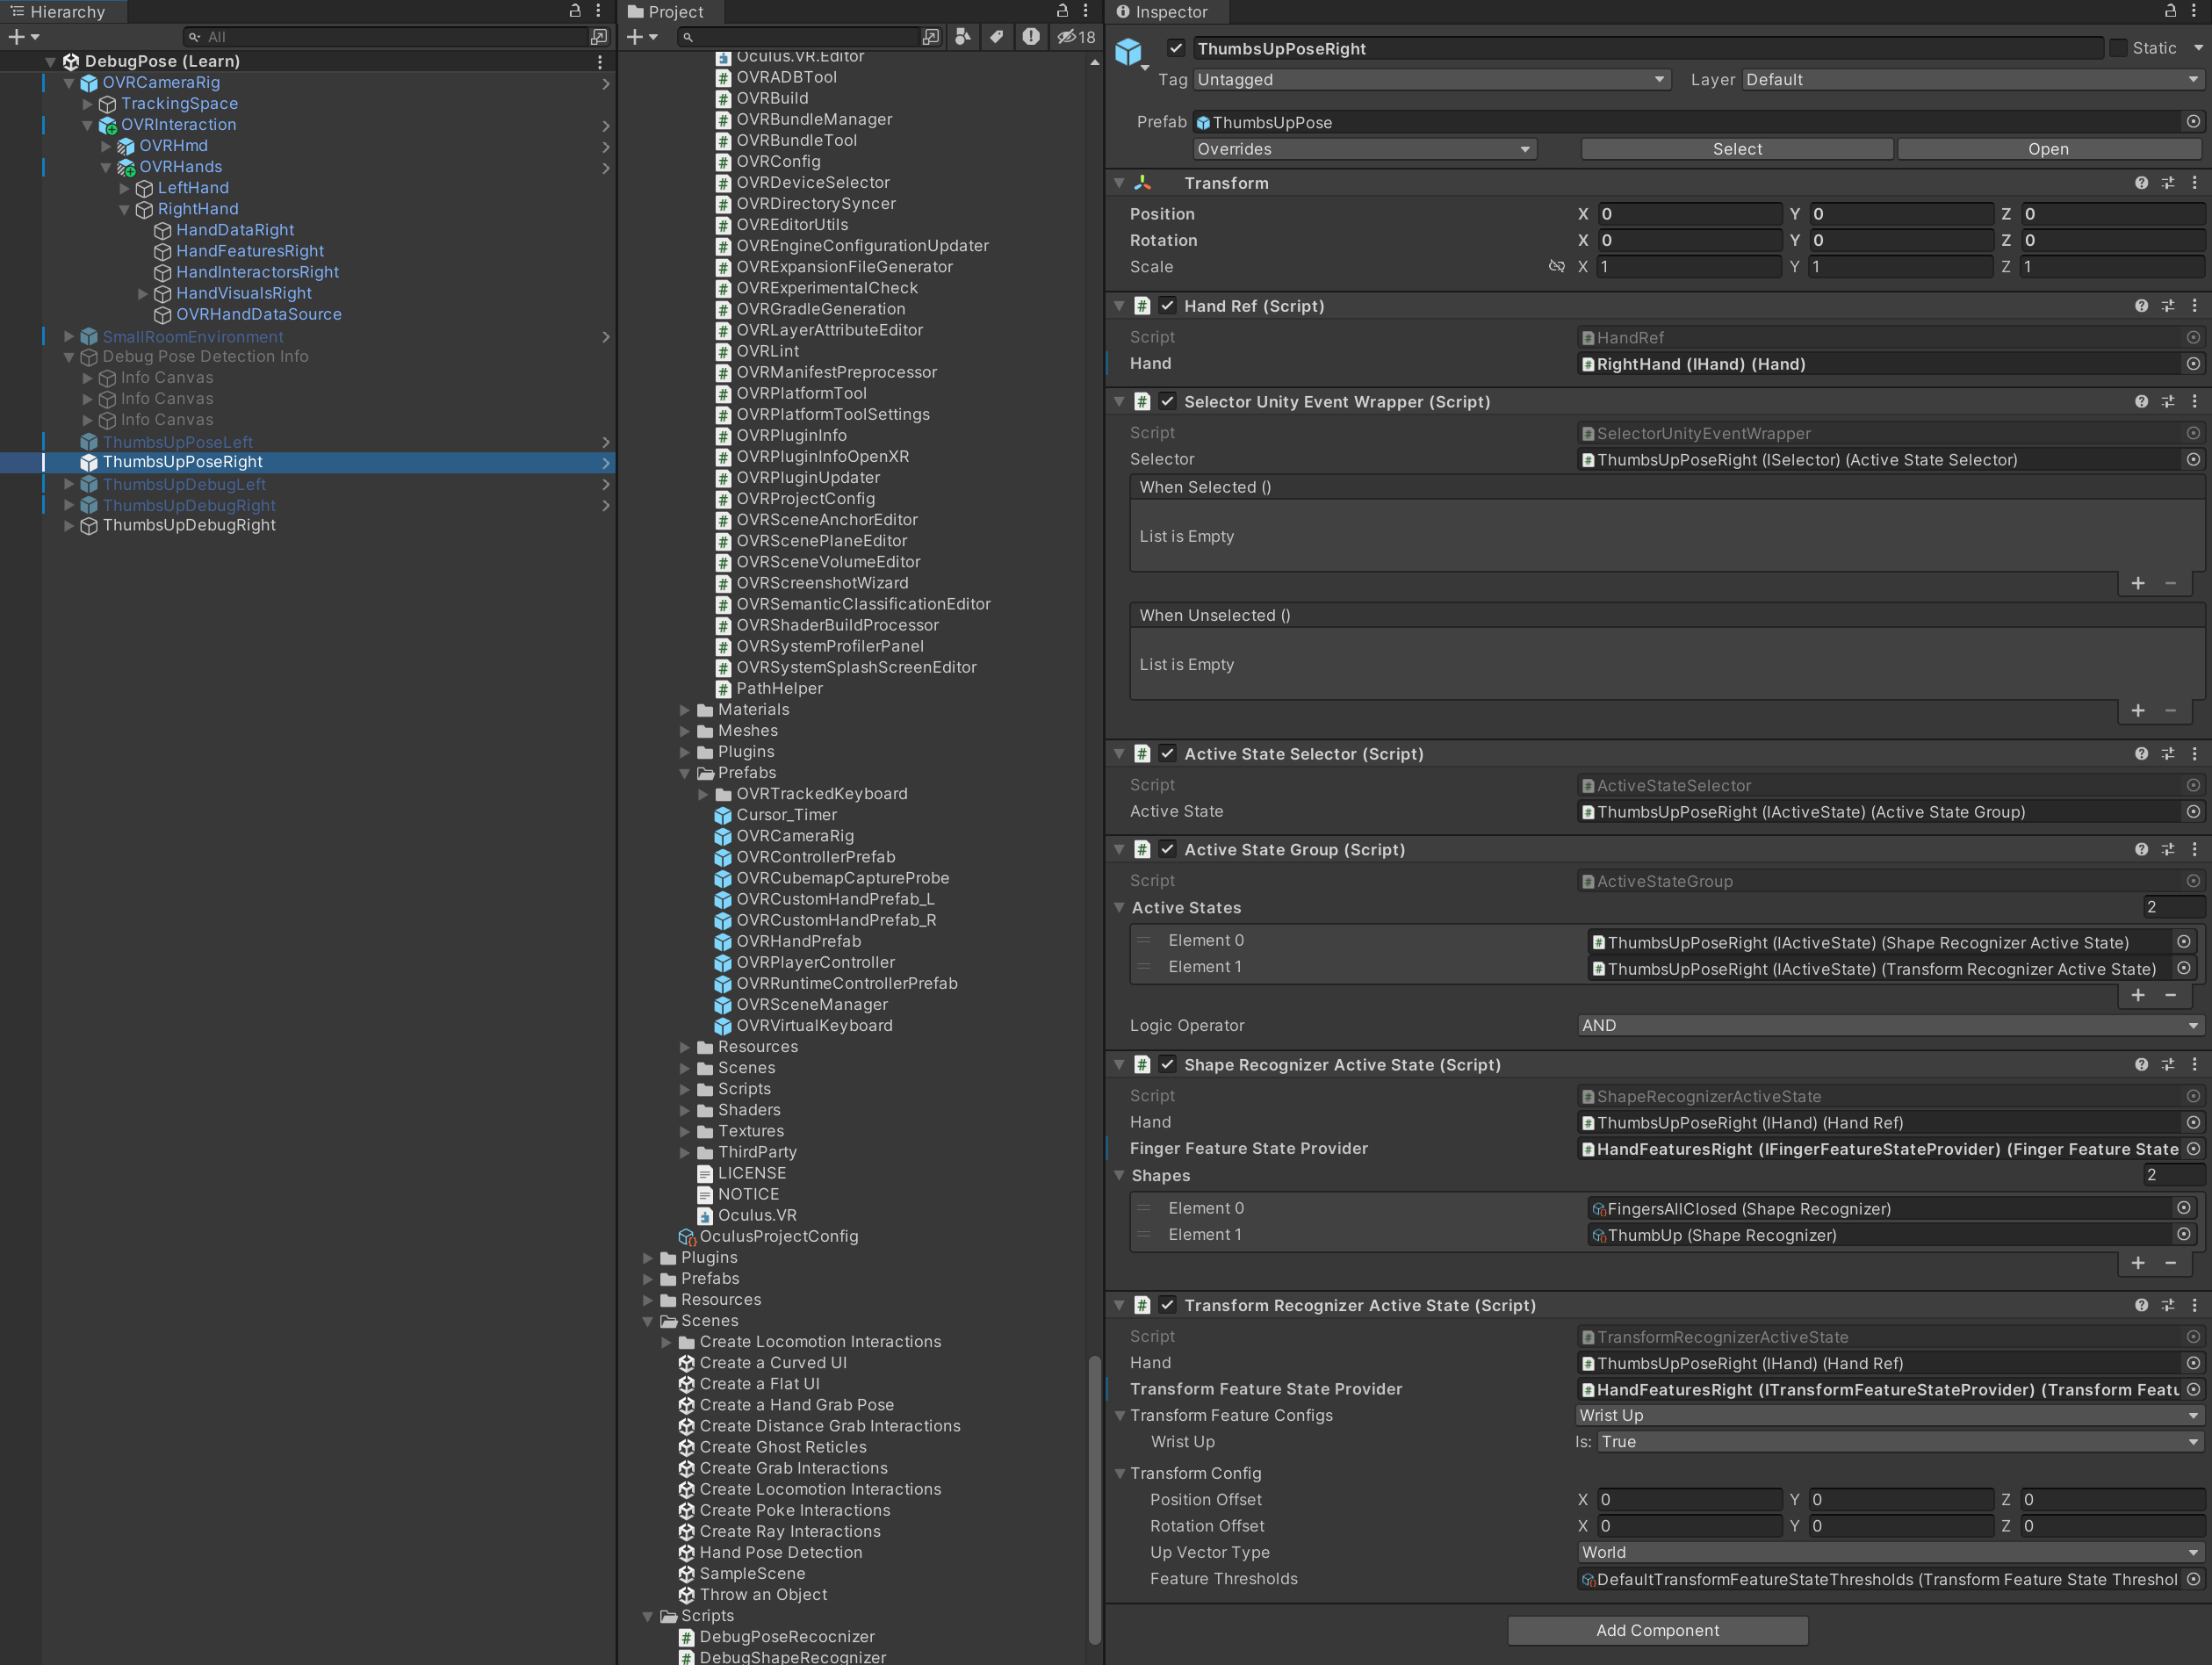The image size is (2212, 1665).
Task: Click the Project panel lock icon
Action: (1062, 11)
